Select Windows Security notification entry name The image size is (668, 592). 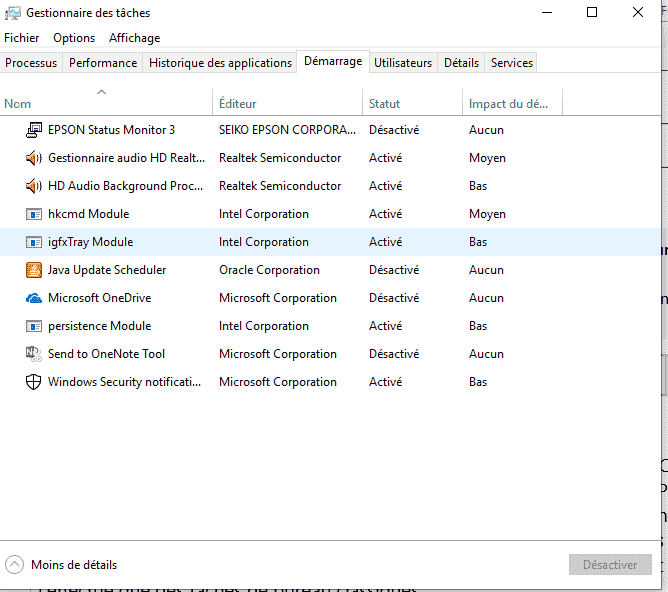pos(124,382)
